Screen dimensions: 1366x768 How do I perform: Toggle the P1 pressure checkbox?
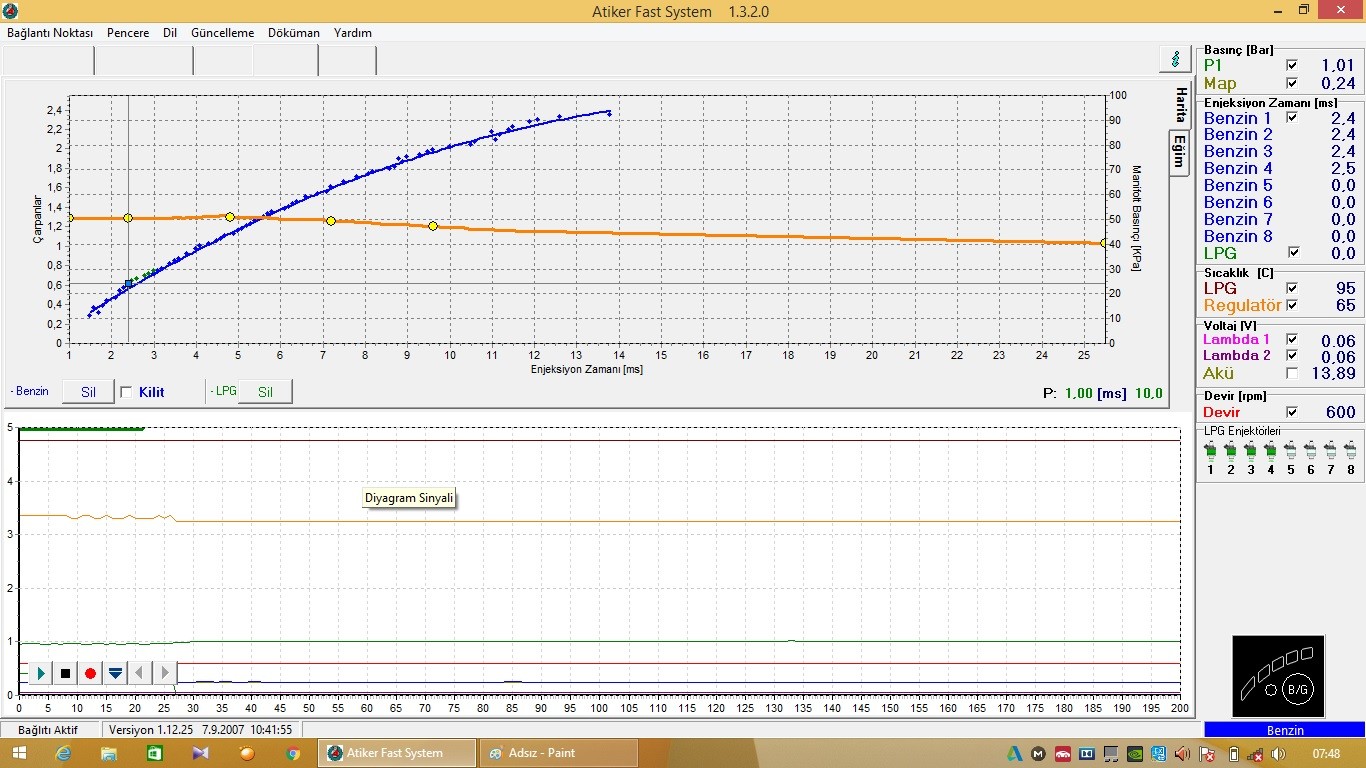point(1292,66)
